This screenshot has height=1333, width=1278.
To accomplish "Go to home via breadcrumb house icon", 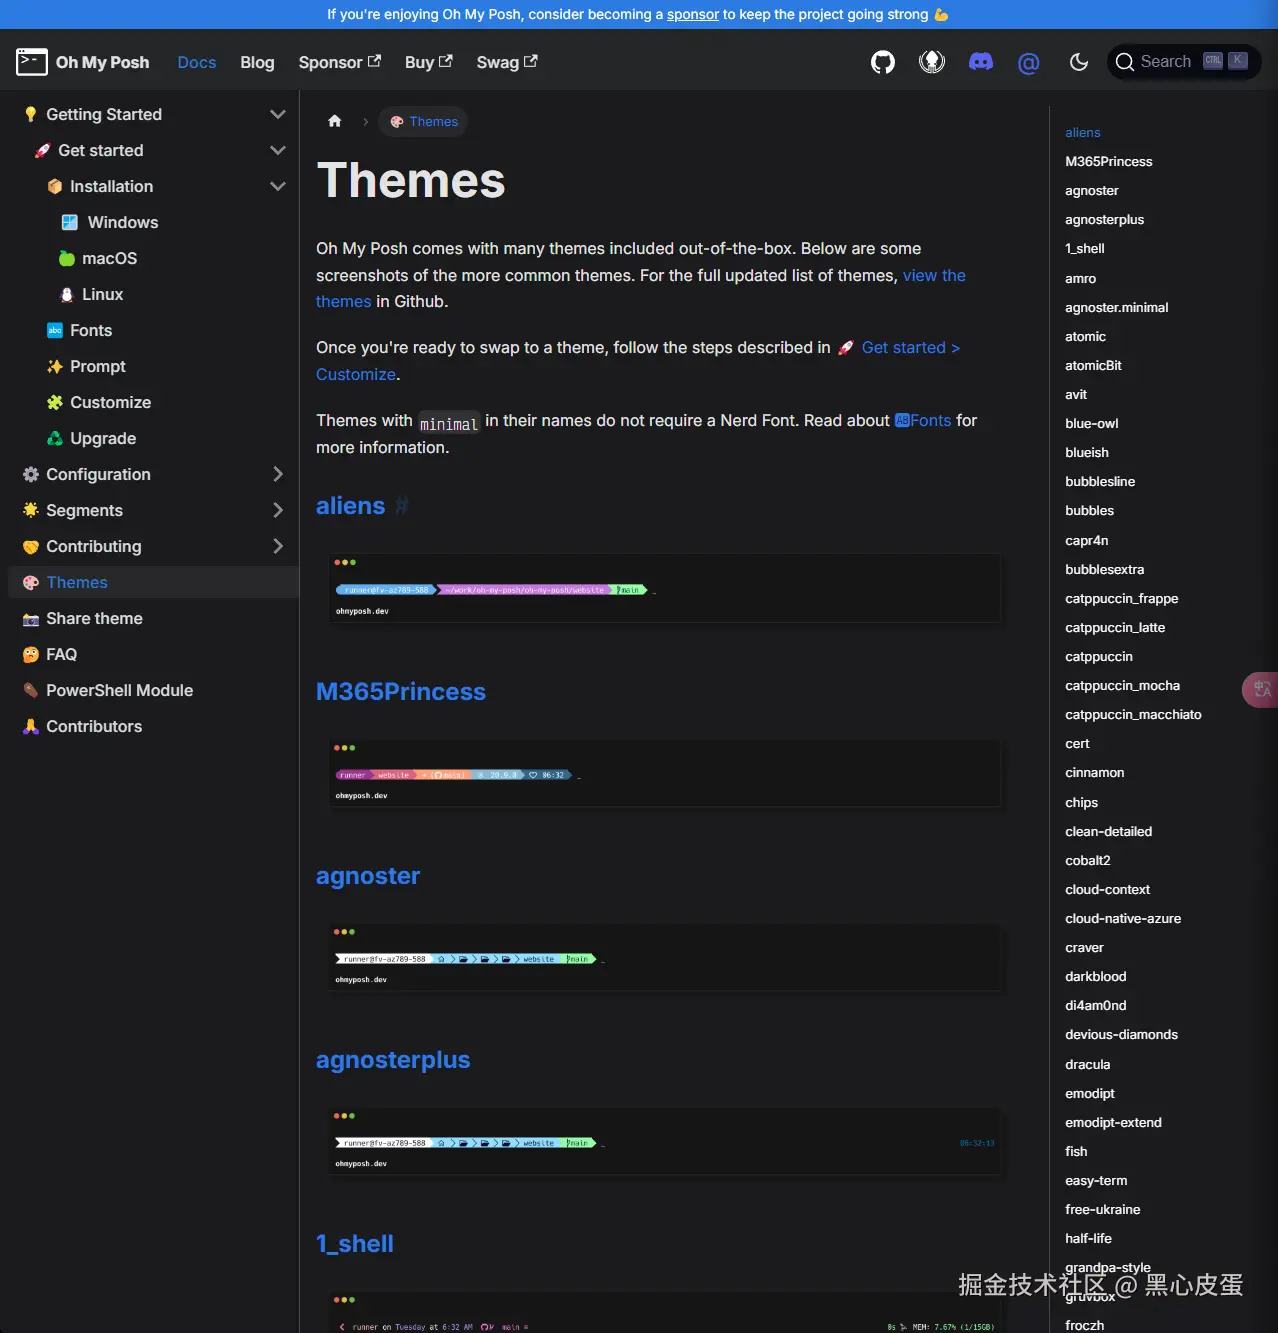I will pos(335,121).
